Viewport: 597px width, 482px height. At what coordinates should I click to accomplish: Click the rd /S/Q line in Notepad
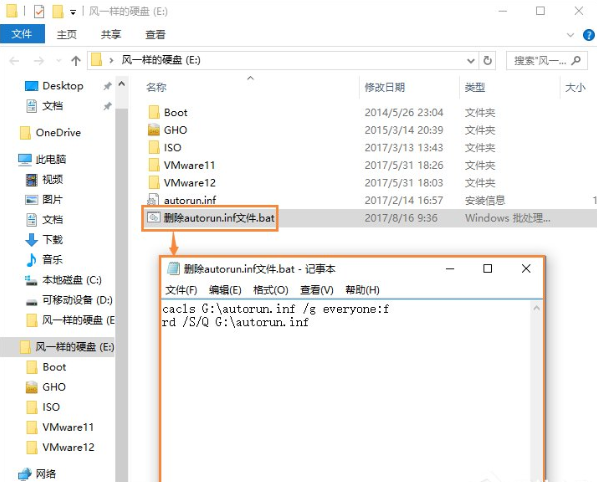(x=235, y=322)
